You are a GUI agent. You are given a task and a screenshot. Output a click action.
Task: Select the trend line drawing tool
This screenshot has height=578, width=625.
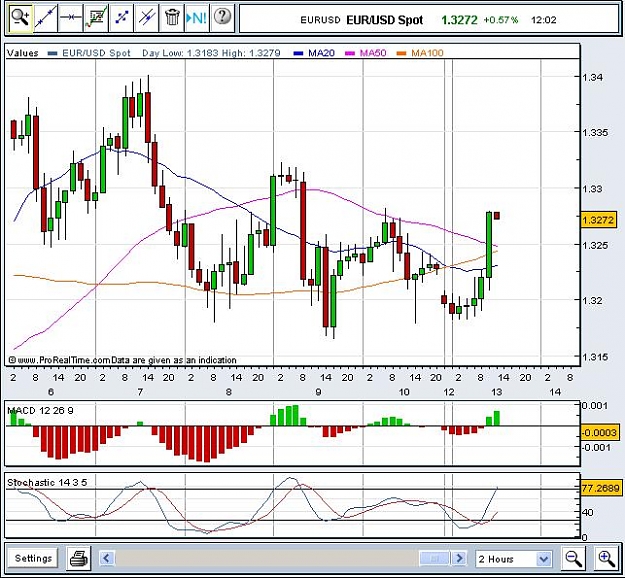[x=45, y=18]
